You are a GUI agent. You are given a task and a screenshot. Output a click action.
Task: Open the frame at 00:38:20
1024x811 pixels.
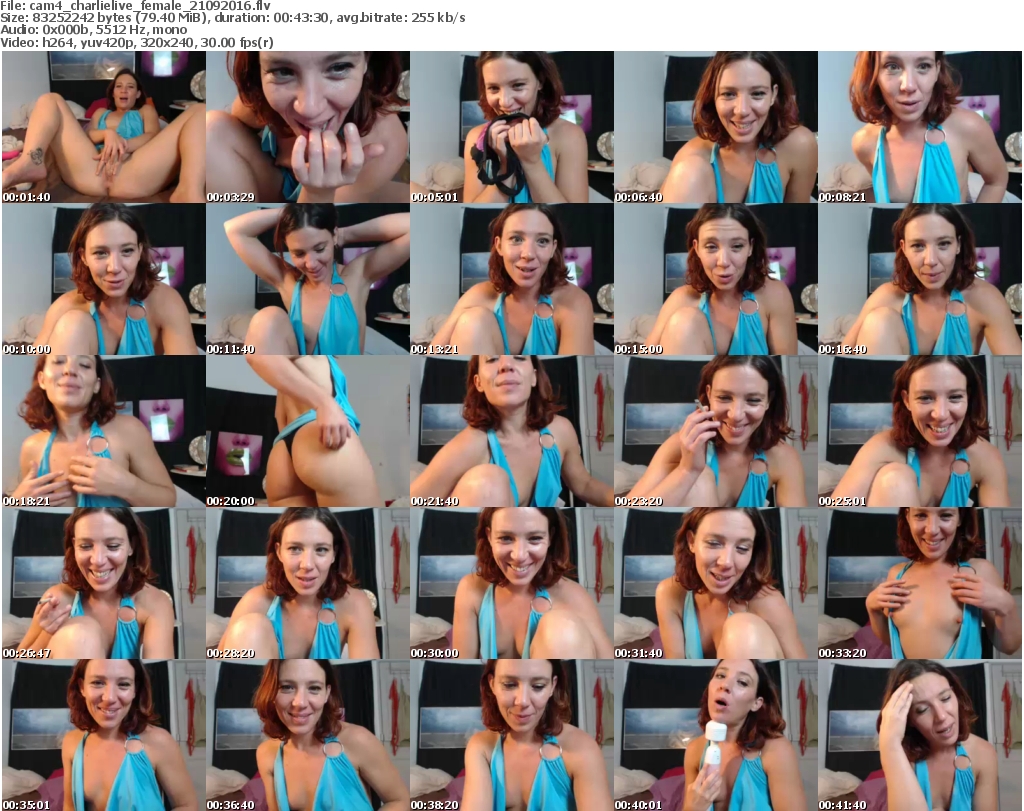pyautogui.click(x=511, y=735)
